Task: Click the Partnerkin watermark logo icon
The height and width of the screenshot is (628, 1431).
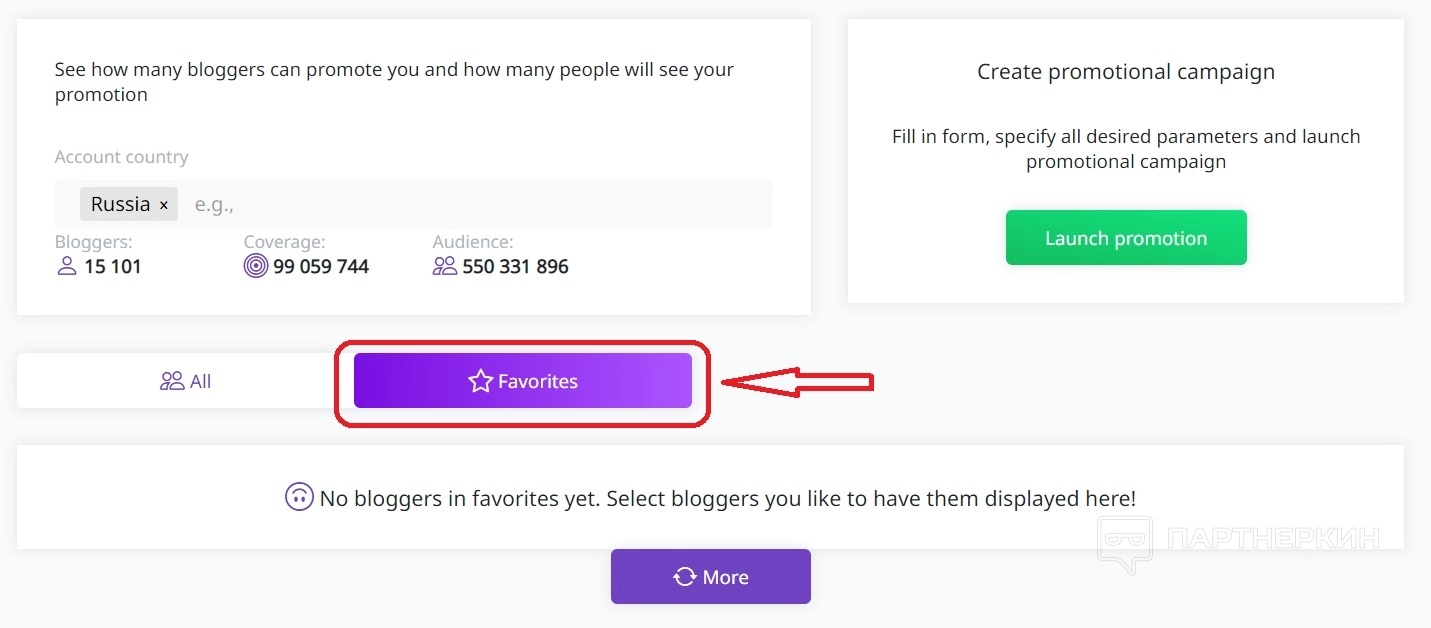Action: [x=1125, y=543]
